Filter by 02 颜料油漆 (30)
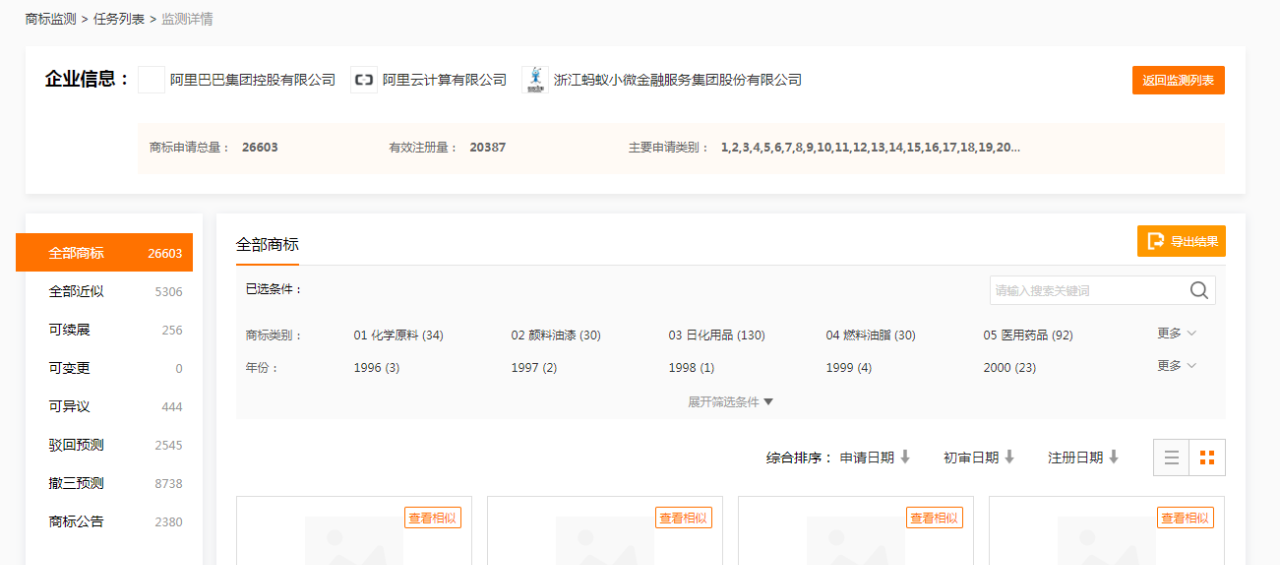 pyautogui.click(x=556, y=335)
